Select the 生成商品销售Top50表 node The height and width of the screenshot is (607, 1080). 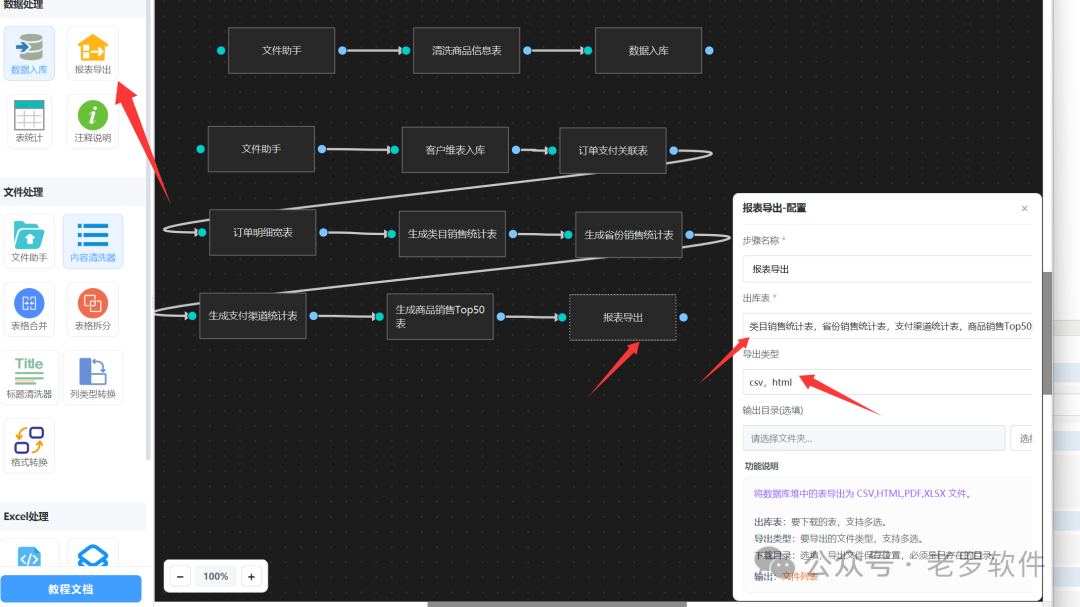coord(440,316)
